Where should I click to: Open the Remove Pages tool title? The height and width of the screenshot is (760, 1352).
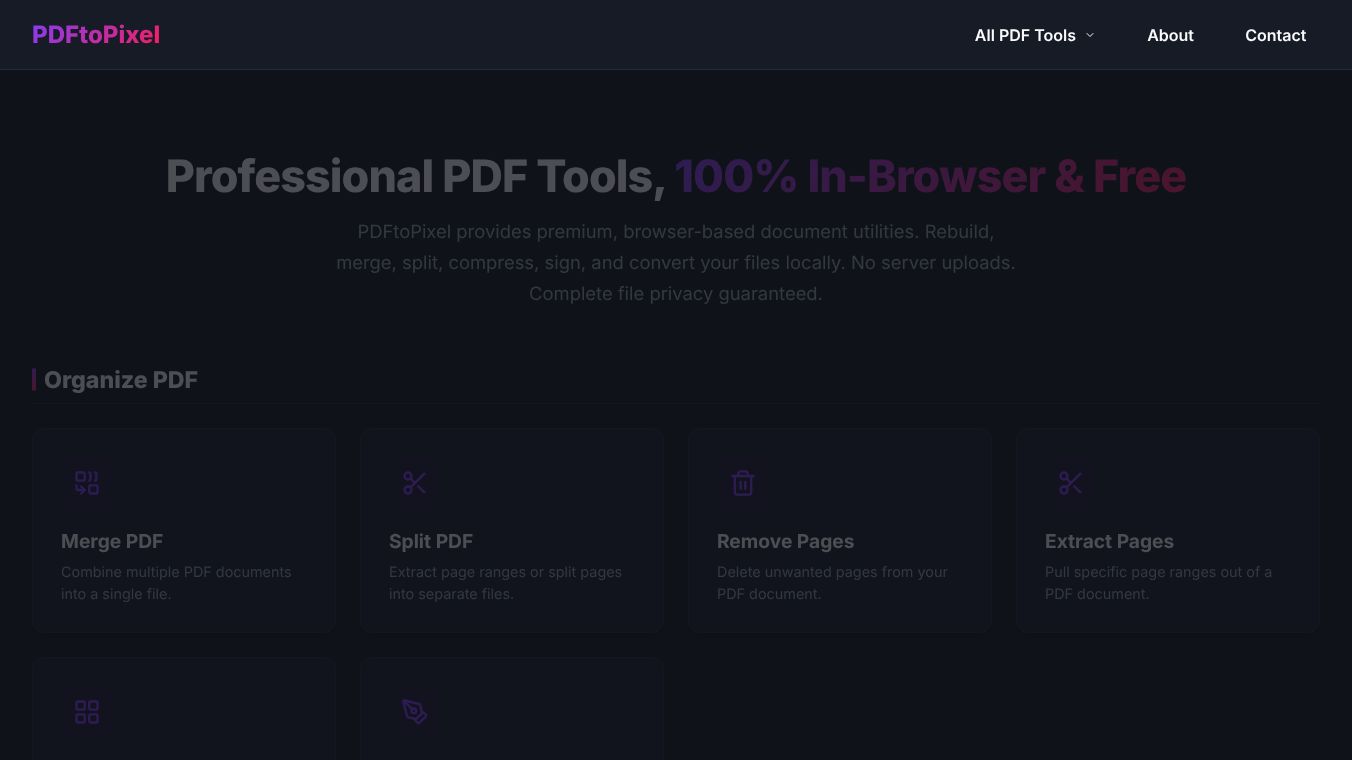[x=785, y=541]
